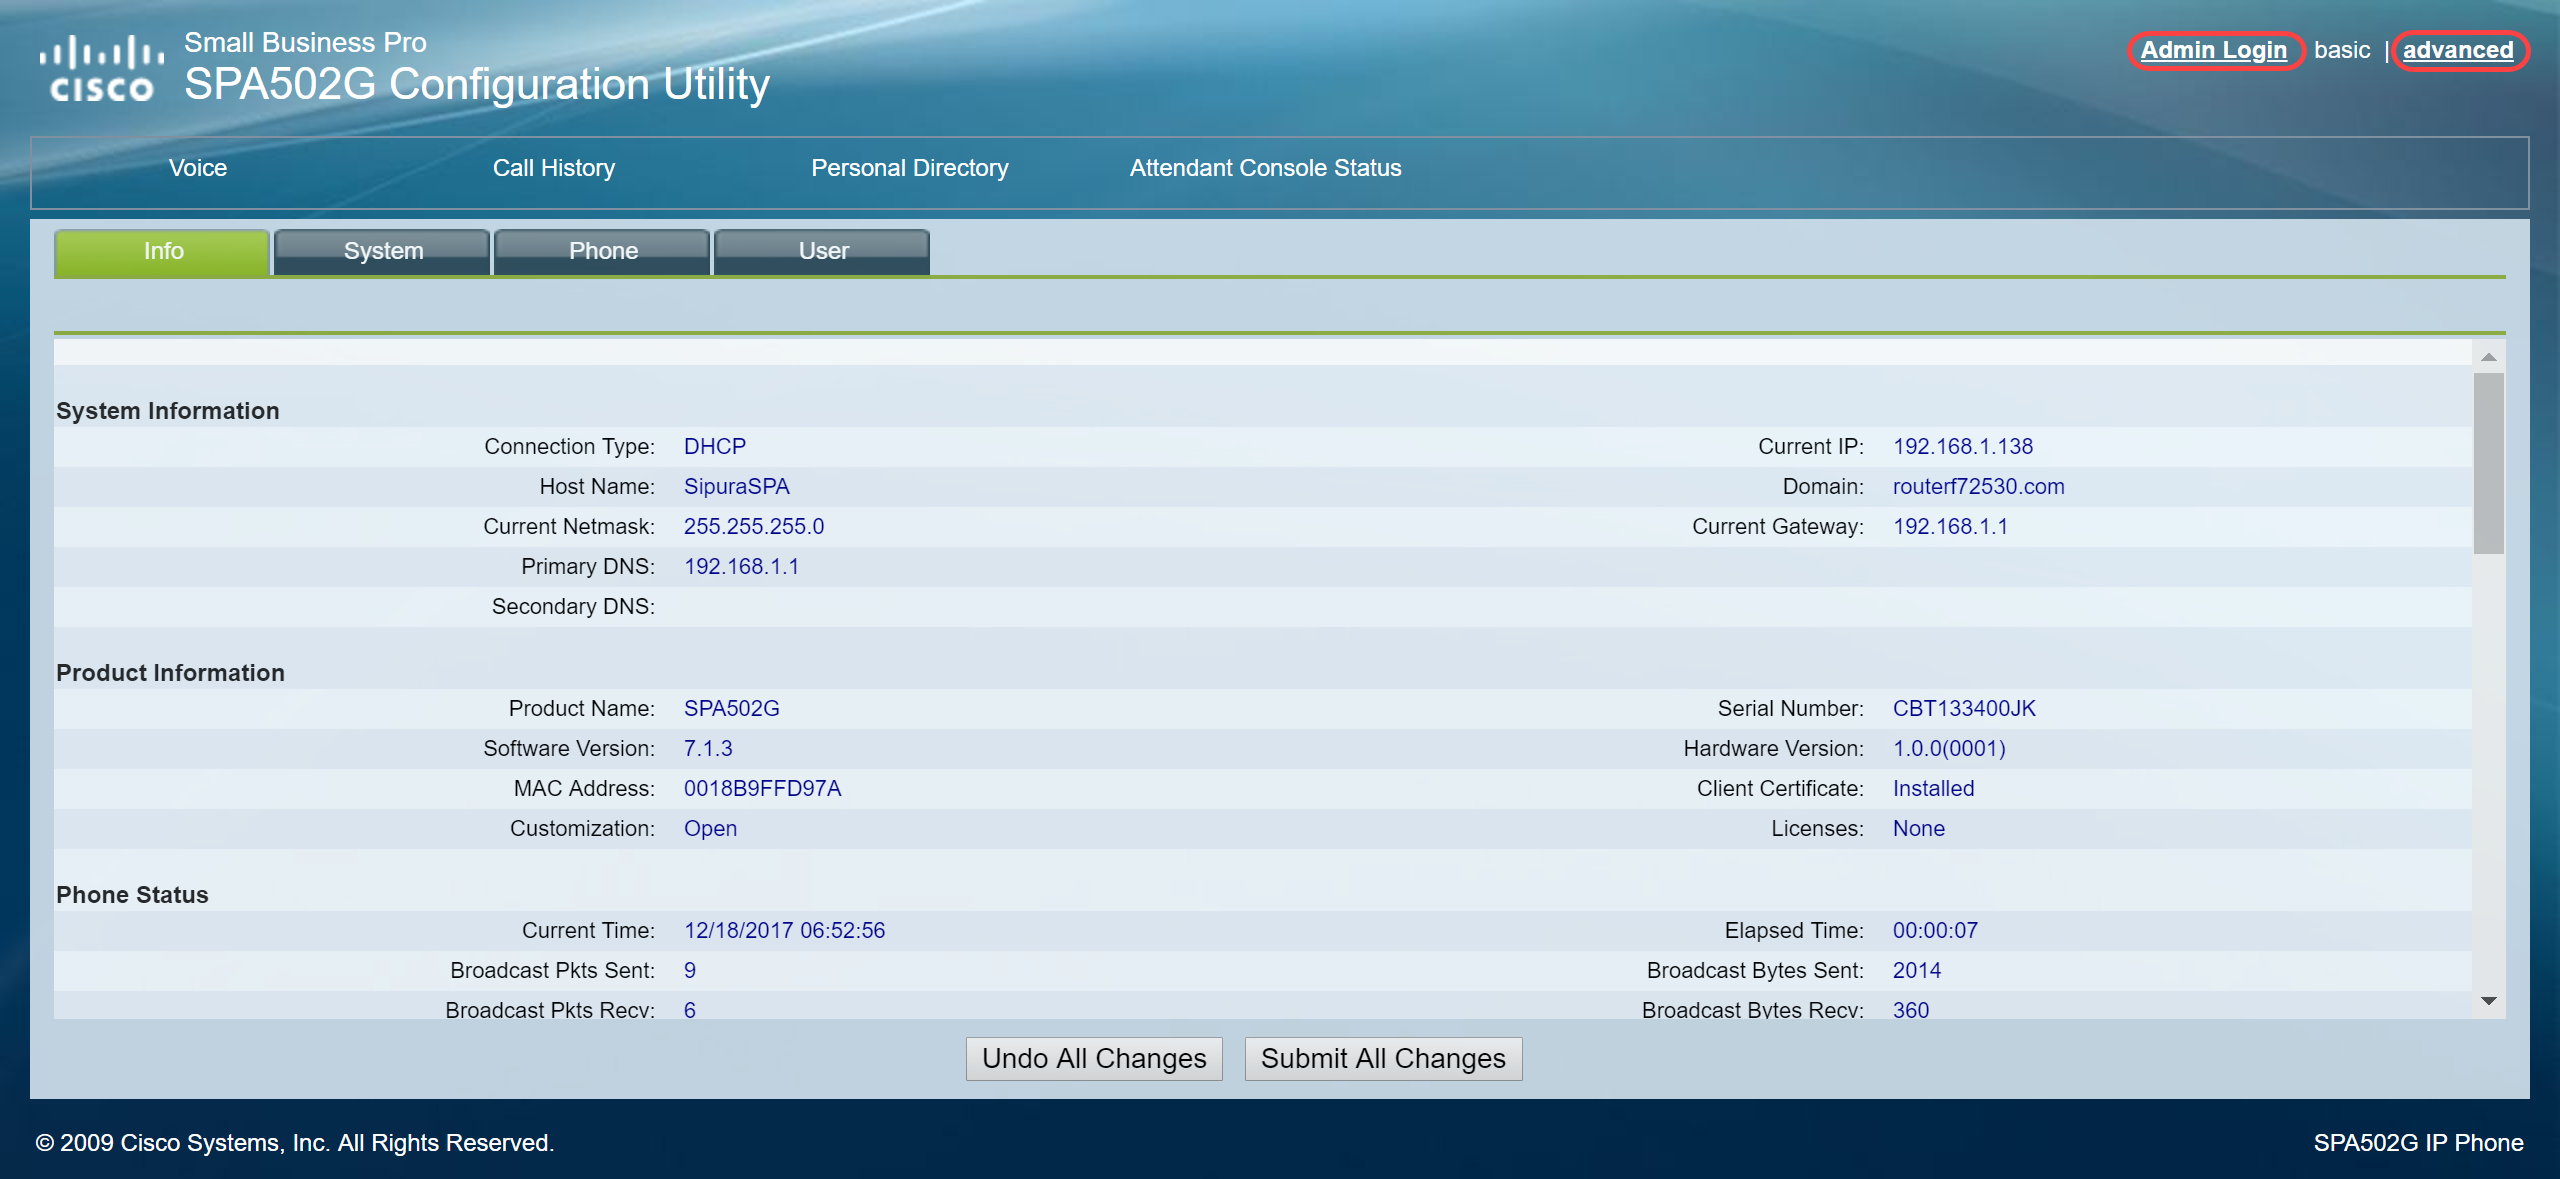Screen dimensions: 2560x1179
Task: Click the scrollbar up arrow
Action: (x=2488, y=357)
